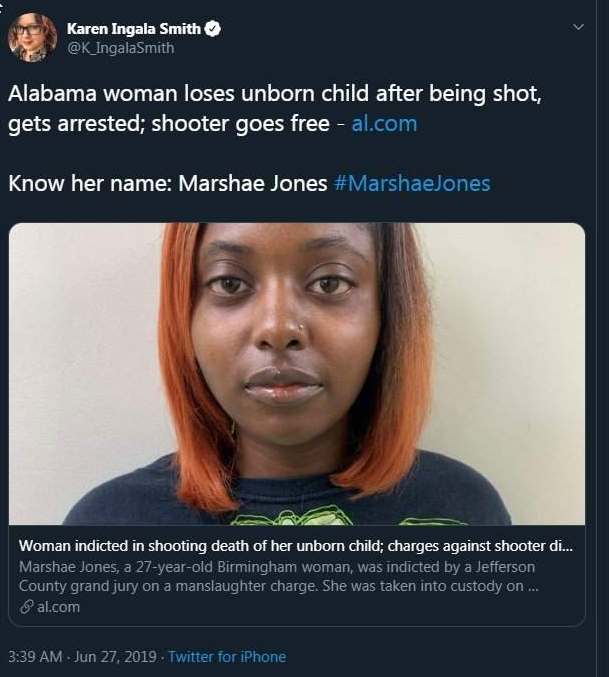Image resolution: width=609 pixels, height=677 pixels.
Task: Open the #MarshaeJones hashtag
Action: click(x=419, y=184)
